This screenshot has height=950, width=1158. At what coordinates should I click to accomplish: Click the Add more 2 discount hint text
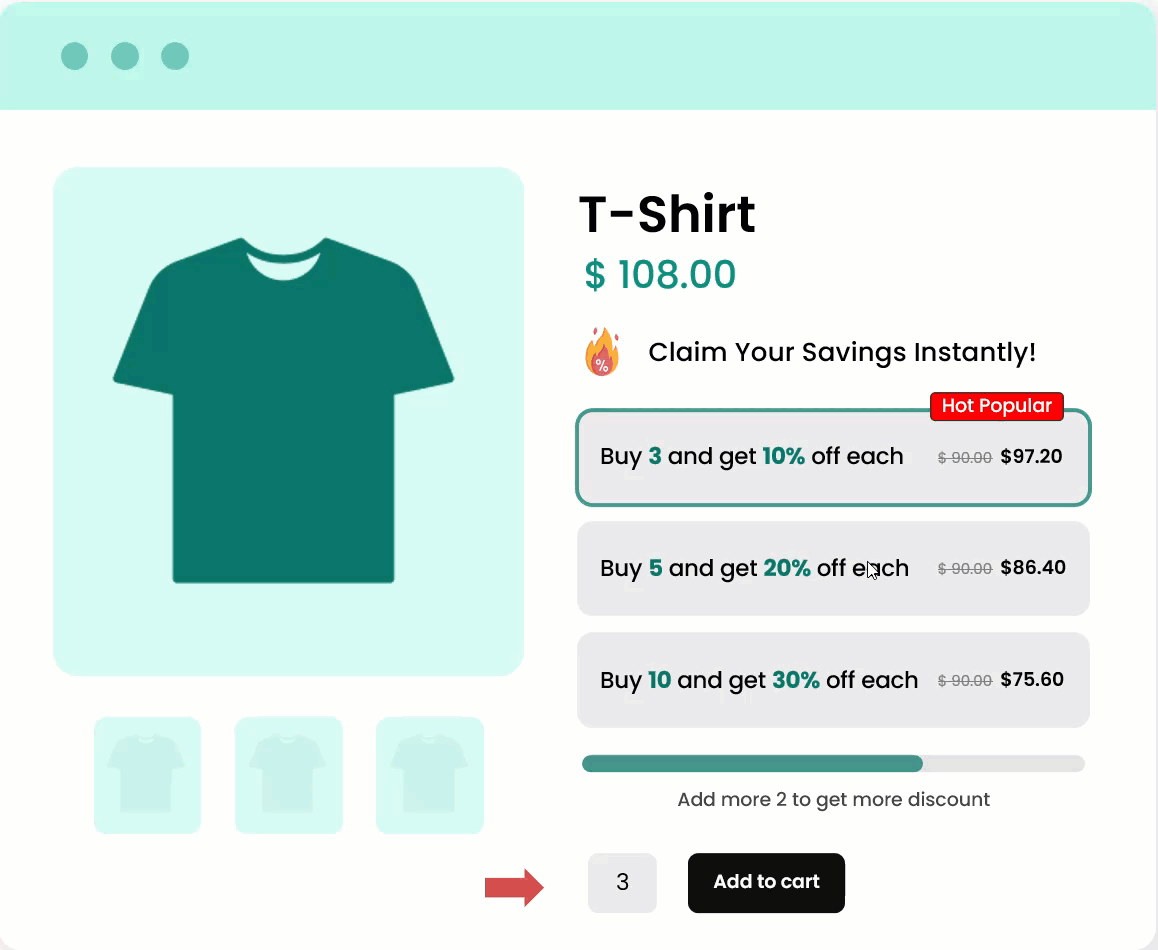tap(833, 799)
